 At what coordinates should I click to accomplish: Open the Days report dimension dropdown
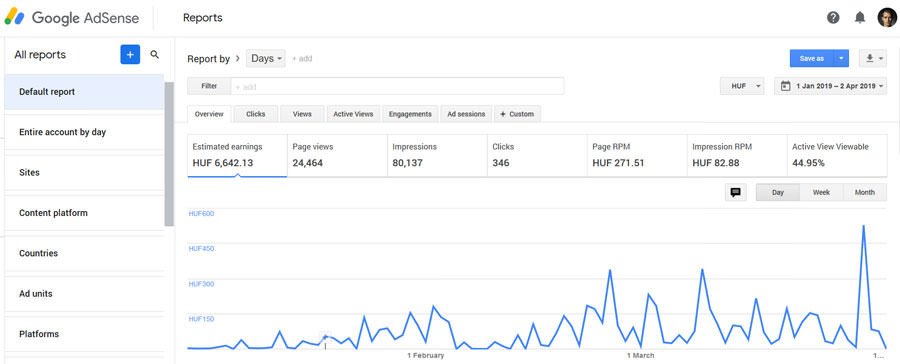coord(266,59)
